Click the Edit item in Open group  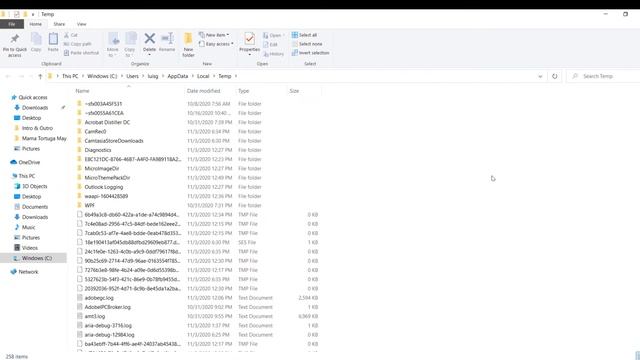click(x=270, y=44)
